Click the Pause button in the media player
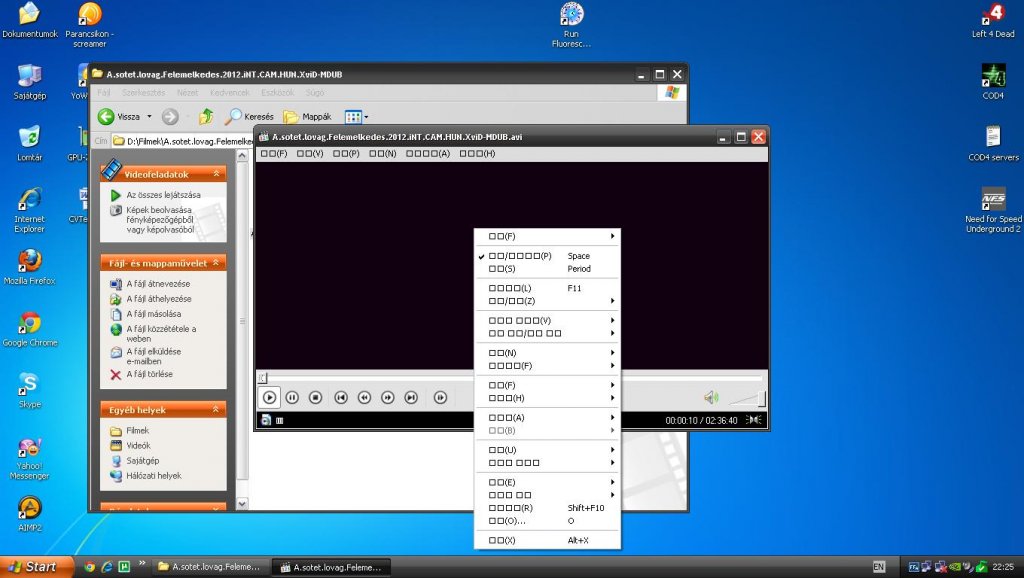The image size is (1024, 578). coord(293,397)
